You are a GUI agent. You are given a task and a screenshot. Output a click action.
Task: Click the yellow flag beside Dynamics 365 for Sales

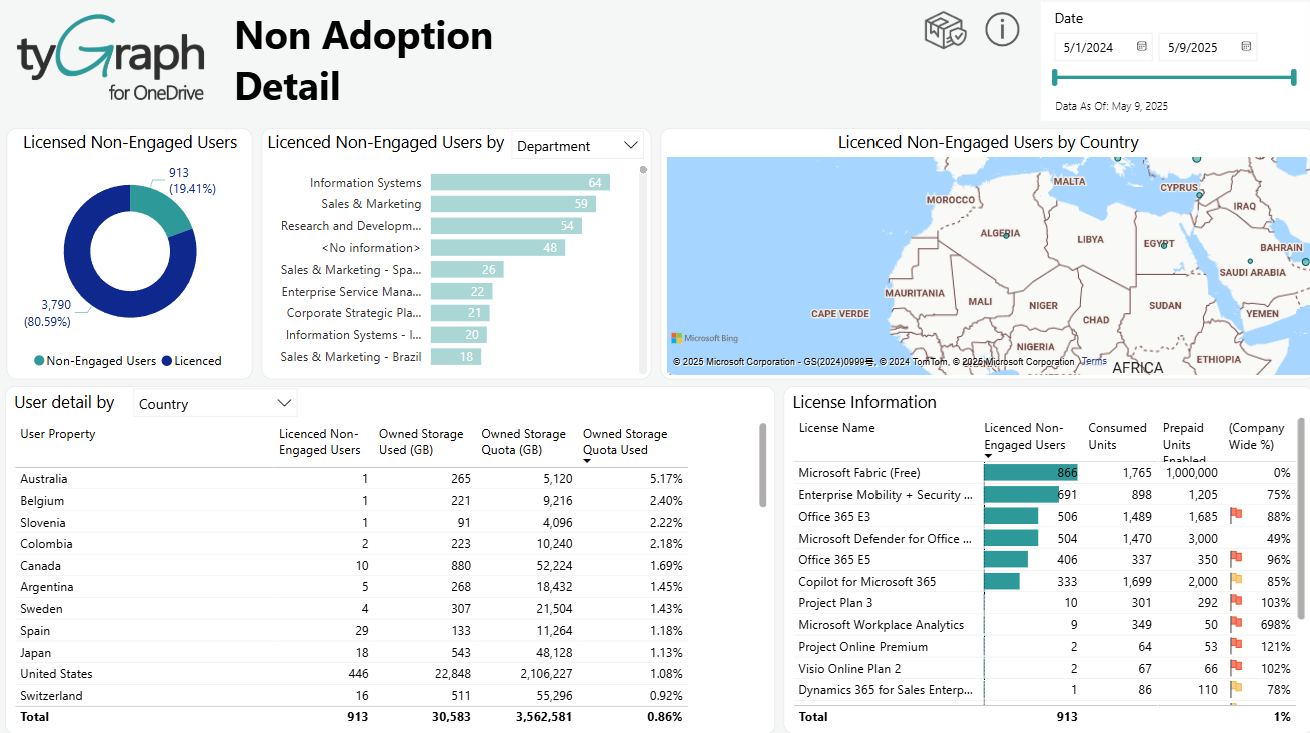pyautogui.click(x=1236, y=689)
